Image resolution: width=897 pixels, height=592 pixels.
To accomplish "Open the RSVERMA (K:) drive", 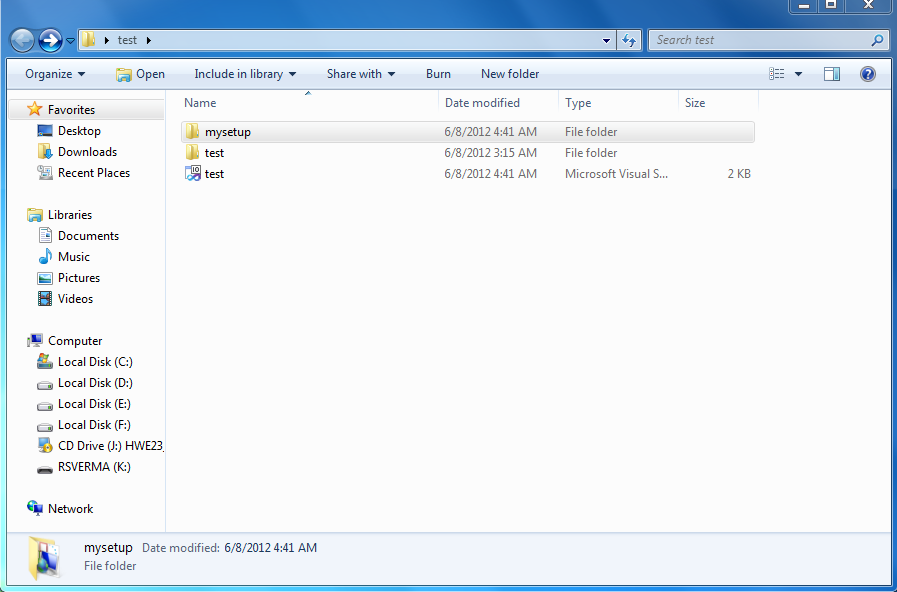I will (x=94, y=467).
